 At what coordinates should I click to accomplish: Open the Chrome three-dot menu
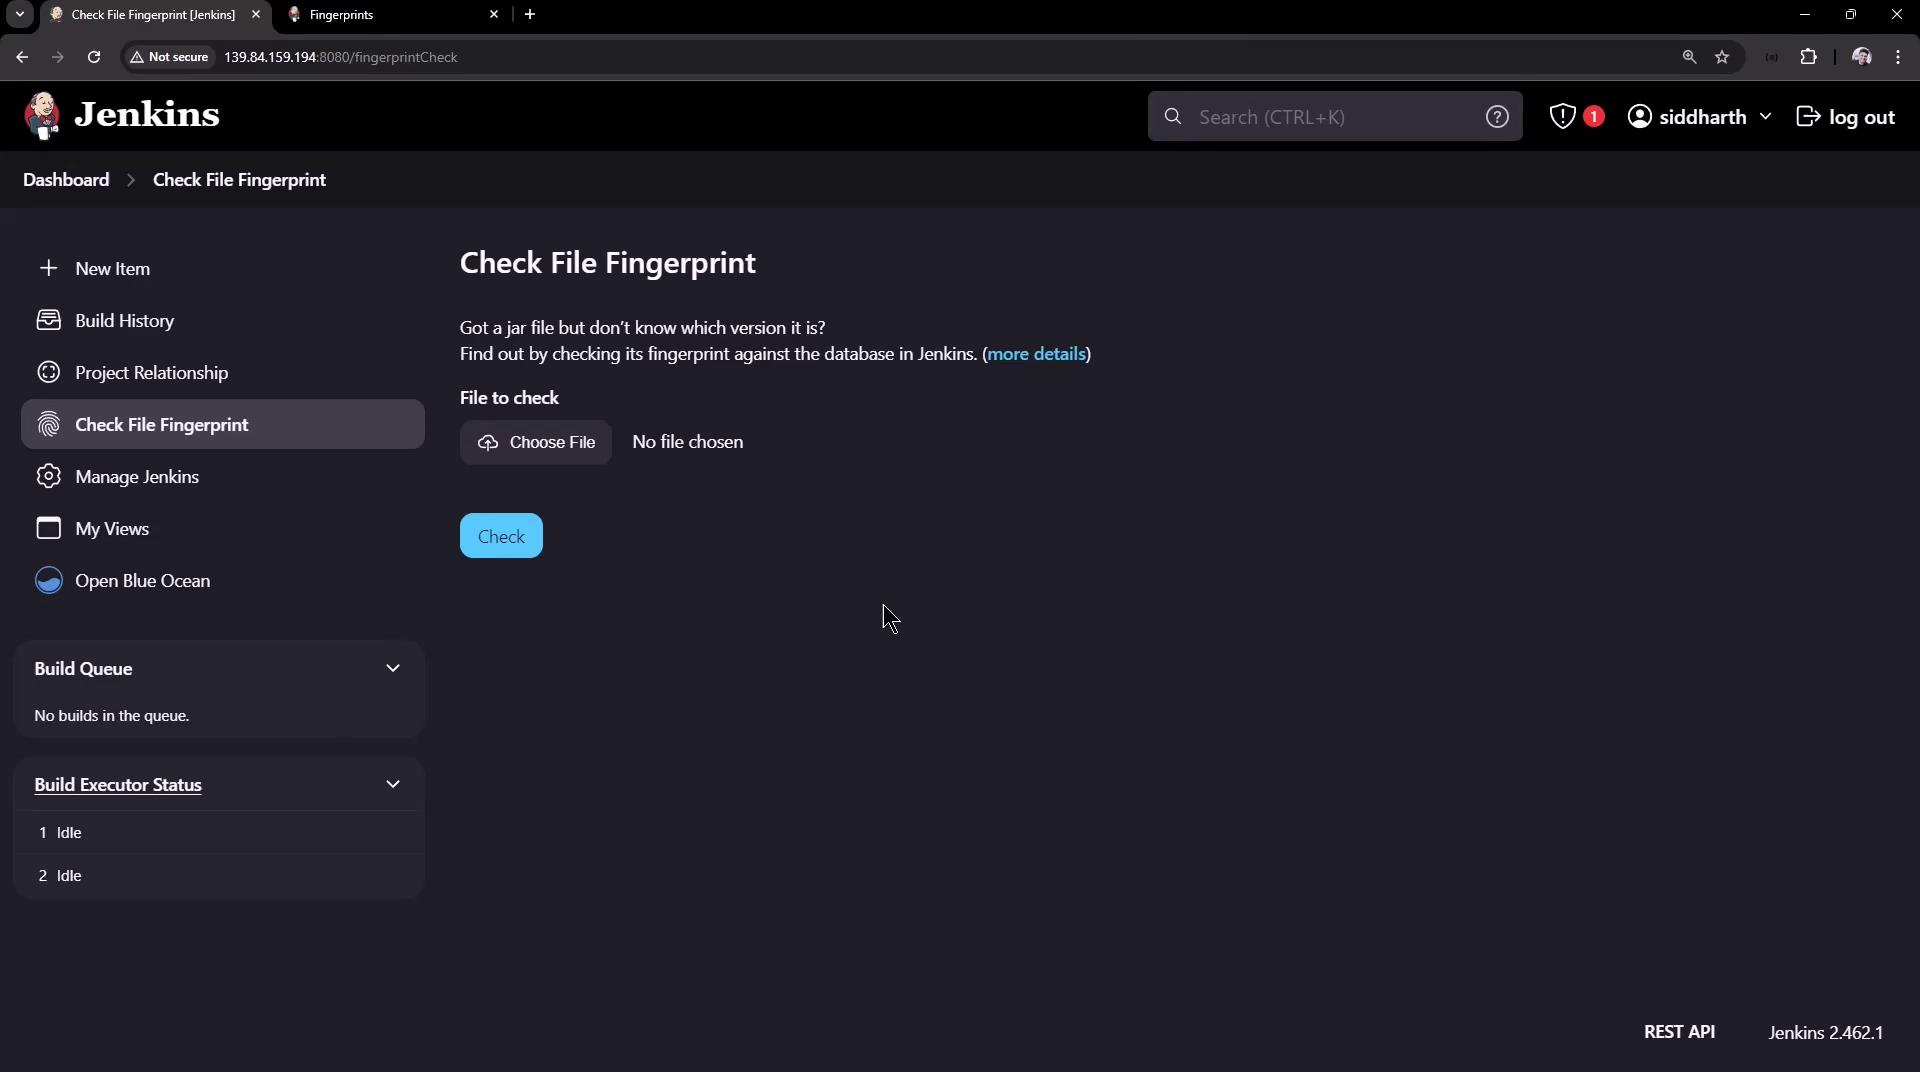point(1898,57)
